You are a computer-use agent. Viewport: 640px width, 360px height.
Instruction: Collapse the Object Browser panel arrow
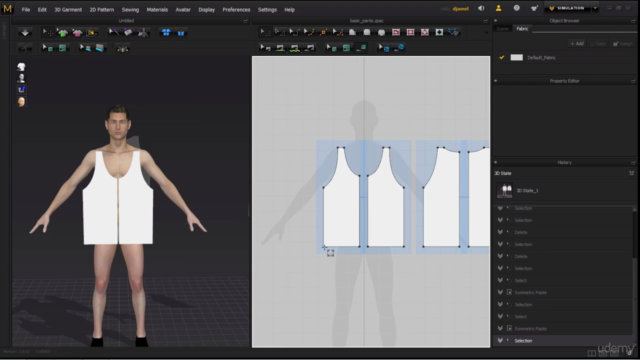[x=496, y=20]
